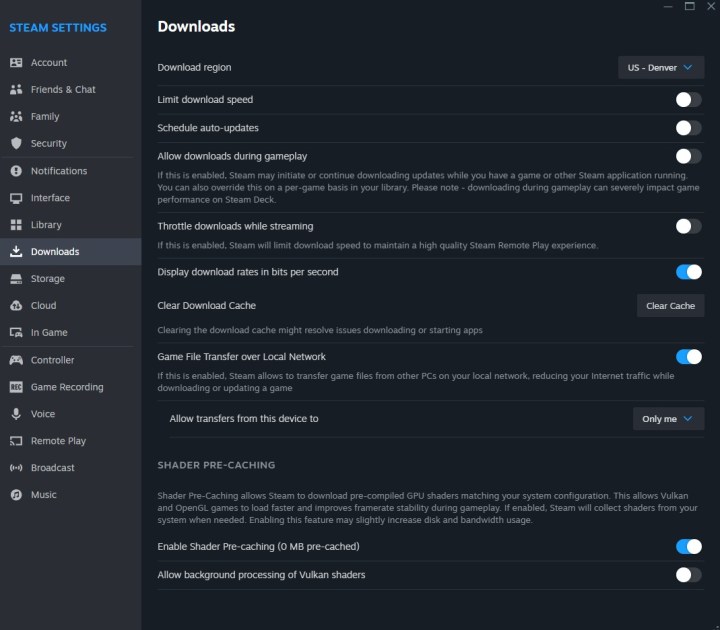This screenshot has height=630, width=720.
Task: Expand the Only me transfers dropdown
Action: (668, 419)
